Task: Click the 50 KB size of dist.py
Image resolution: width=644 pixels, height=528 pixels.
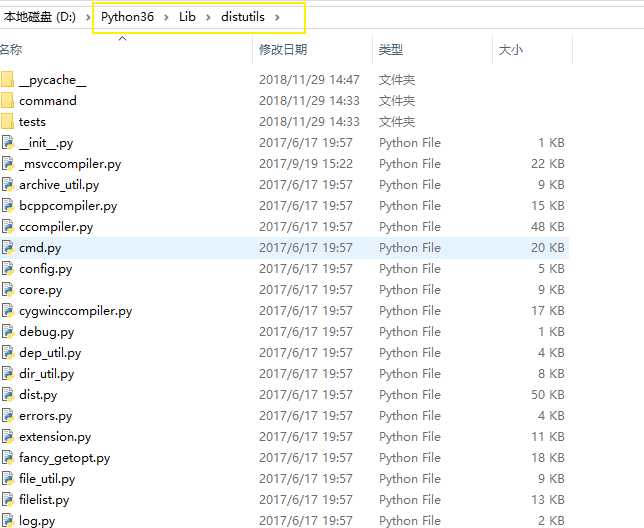Action: pos(547,395)
